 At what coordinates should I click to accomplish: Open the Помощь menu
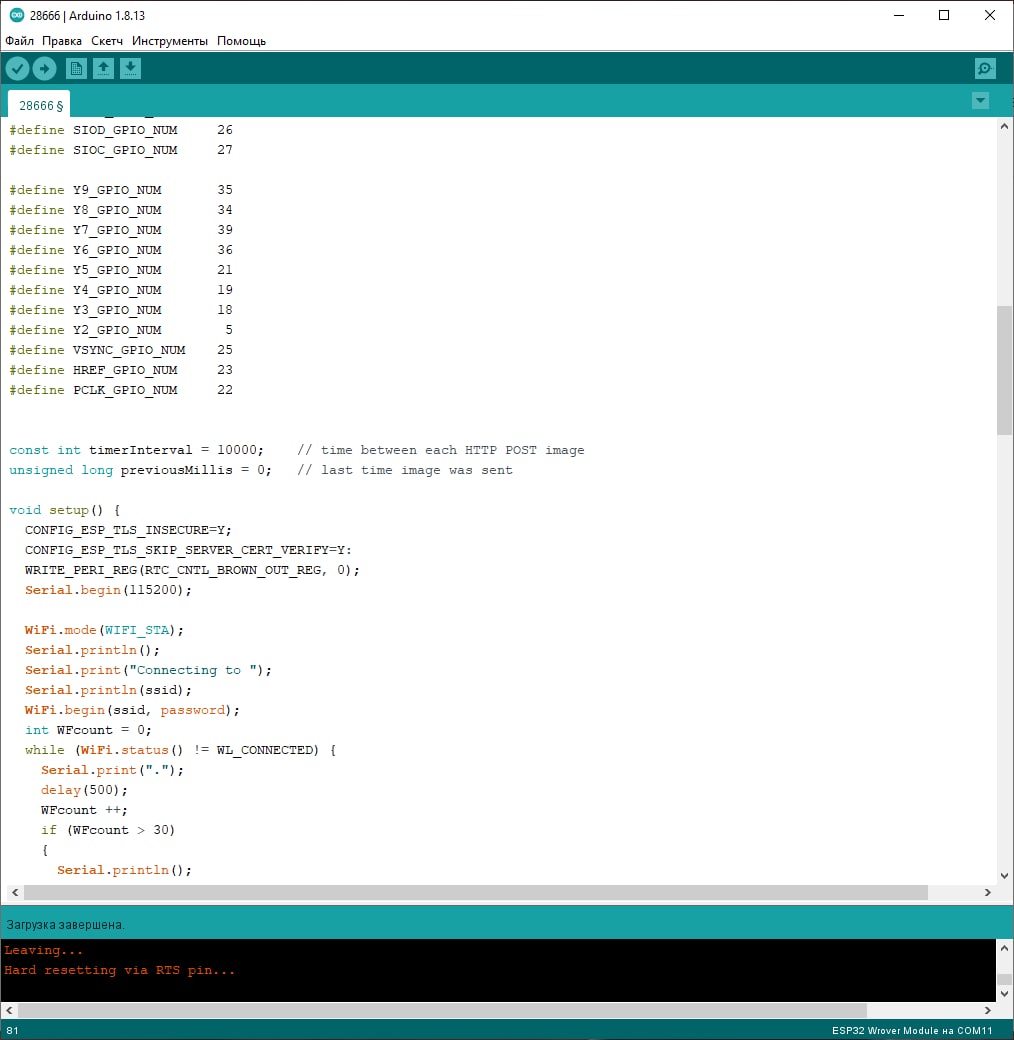[x=242, y=41]
